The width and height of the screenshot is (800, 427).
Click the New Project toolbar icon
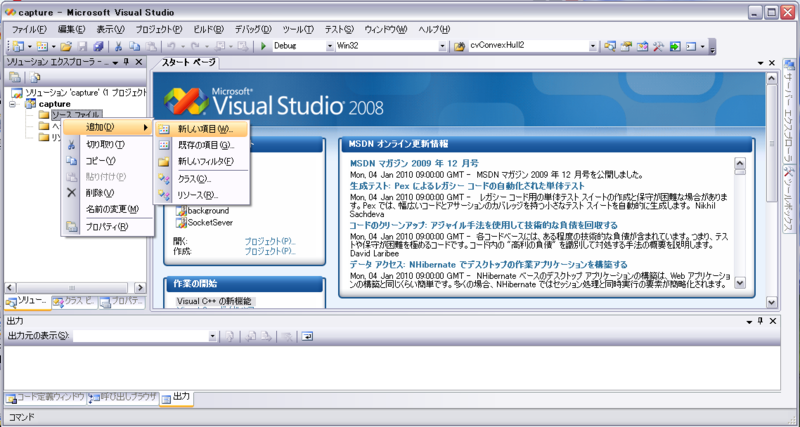point(18,46)
